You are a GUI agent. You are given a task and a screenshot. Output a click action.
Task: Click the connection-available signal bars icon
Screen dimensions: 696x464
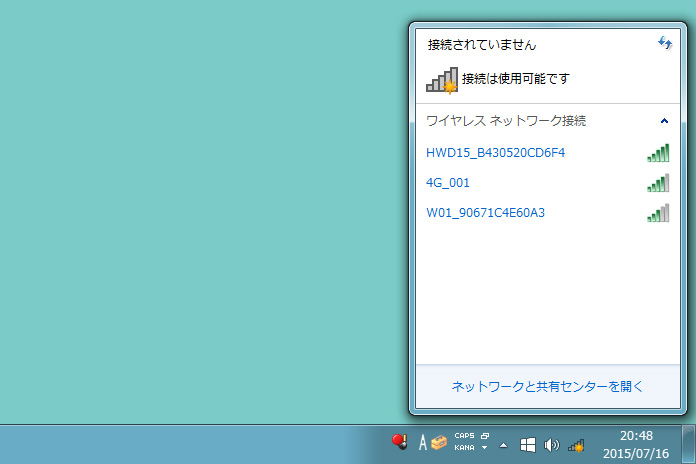pos(442,80)
